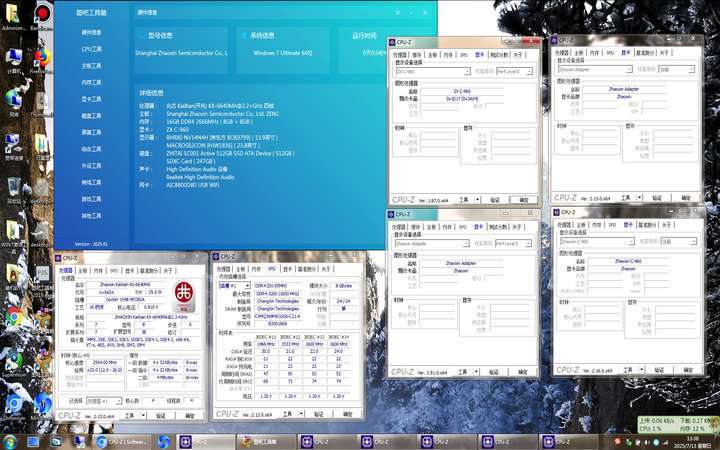Switch to the Chrome 'CPU-Z | Softwa...' taskbar button

coord(123,442)
